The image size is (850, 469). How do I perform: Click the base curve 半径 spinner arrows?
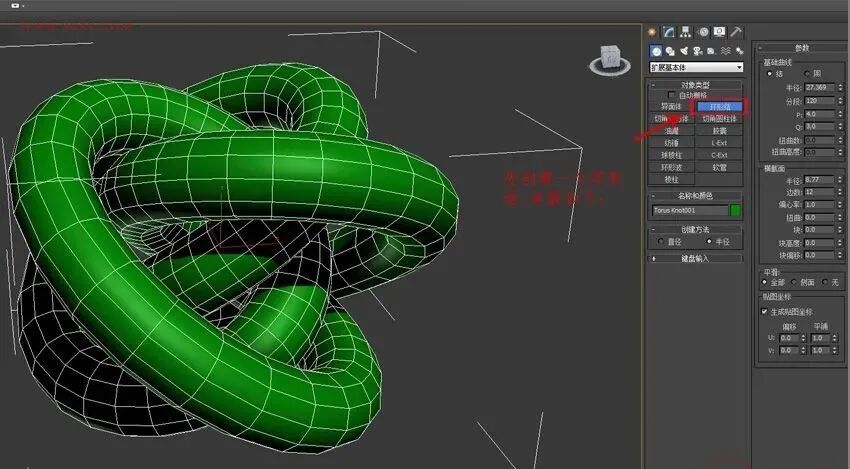(840, 88)
